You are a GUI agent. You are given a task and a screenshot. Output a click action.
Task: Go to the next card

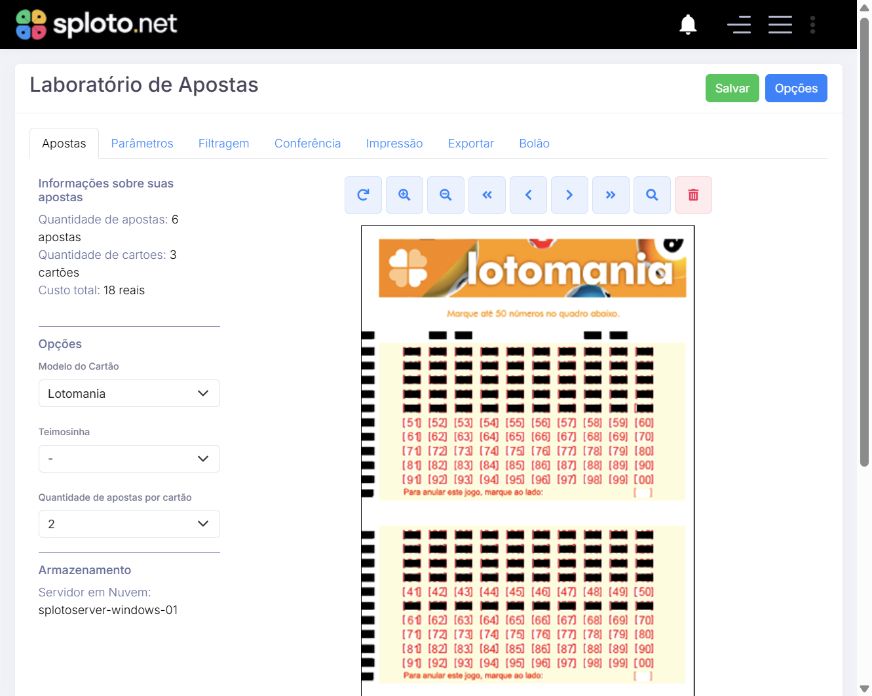coord(569,195)
